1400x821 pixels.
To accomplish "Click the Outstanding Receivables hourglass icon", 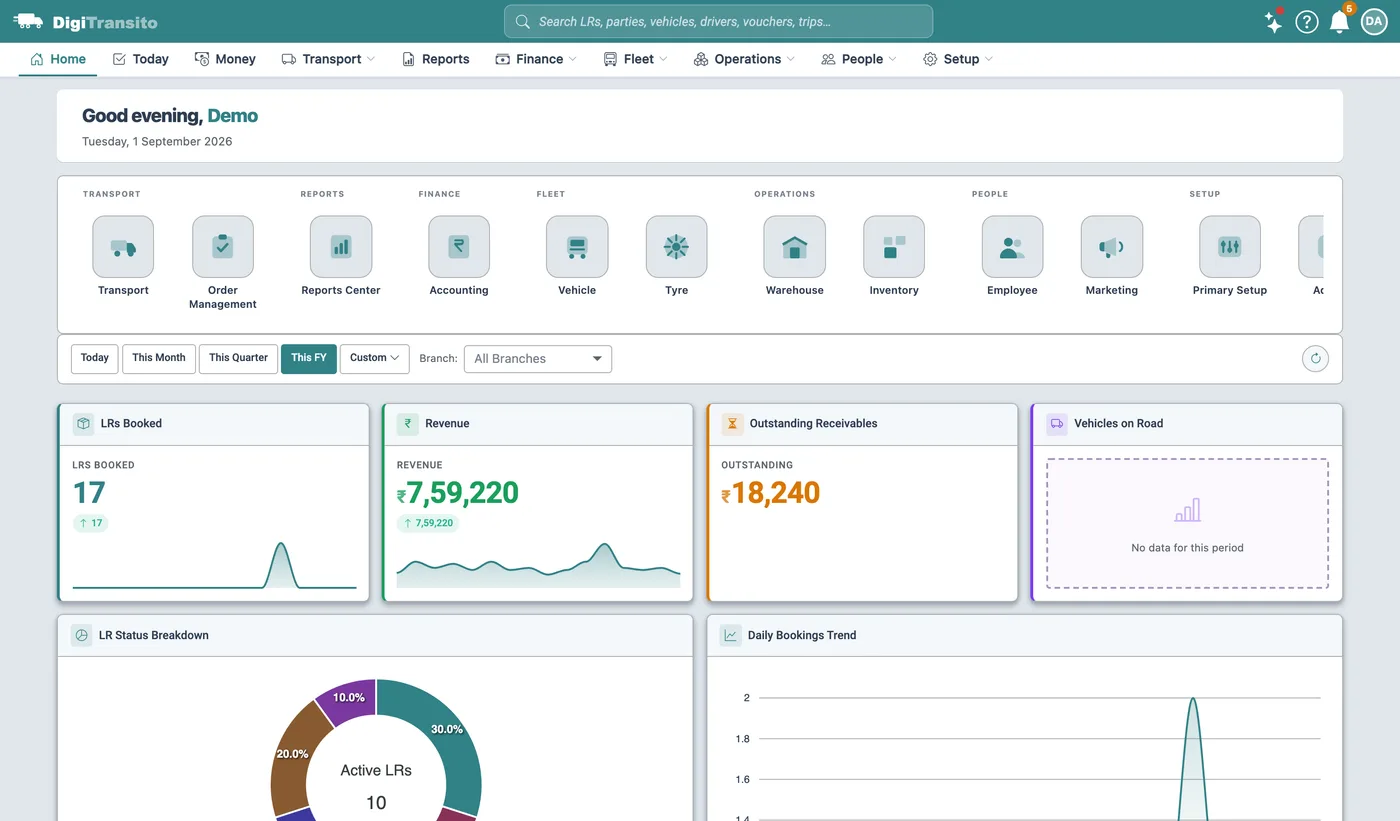I will (x=732, y=424).
